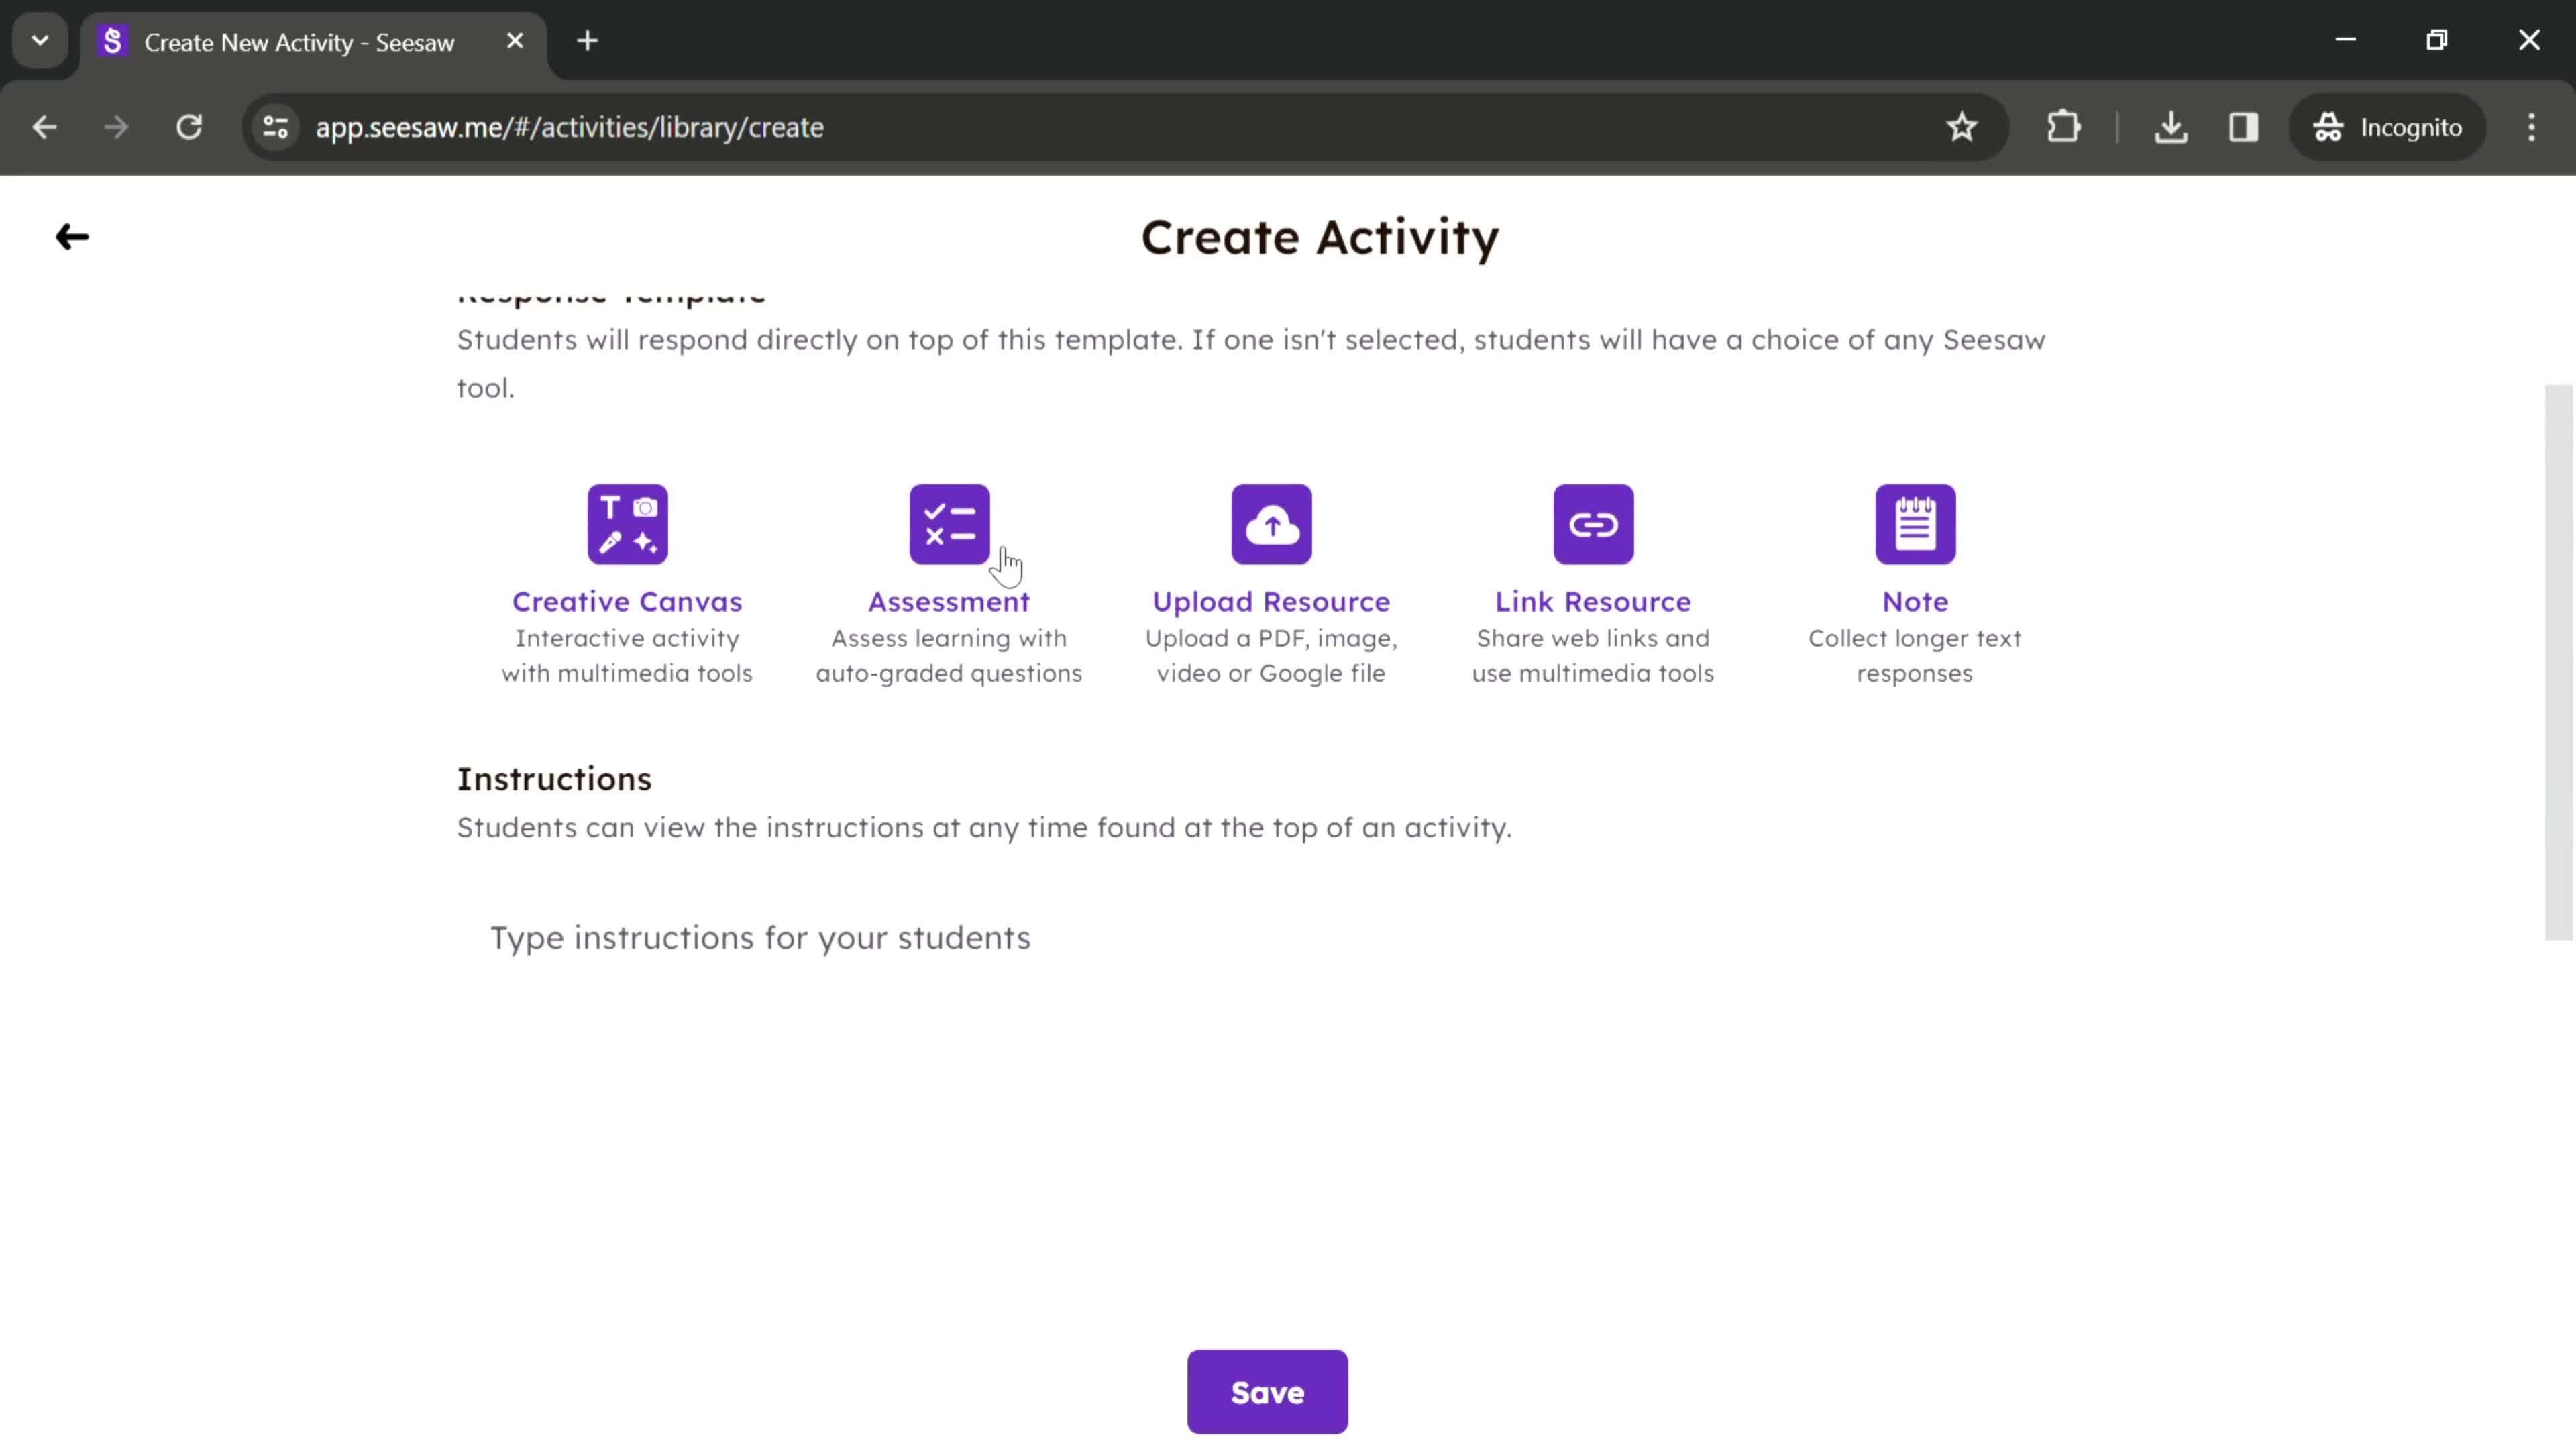
Task: Select the Assessment response template
Action: tap(950, 524)
